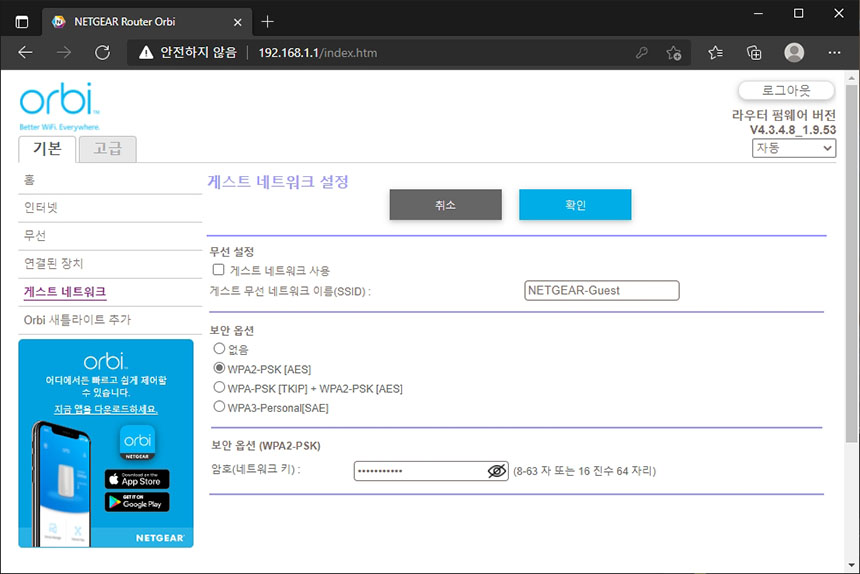Click the NETGEAR brand text in banner
This screenshot has width=860, height=574.
[x=160, y=538]
